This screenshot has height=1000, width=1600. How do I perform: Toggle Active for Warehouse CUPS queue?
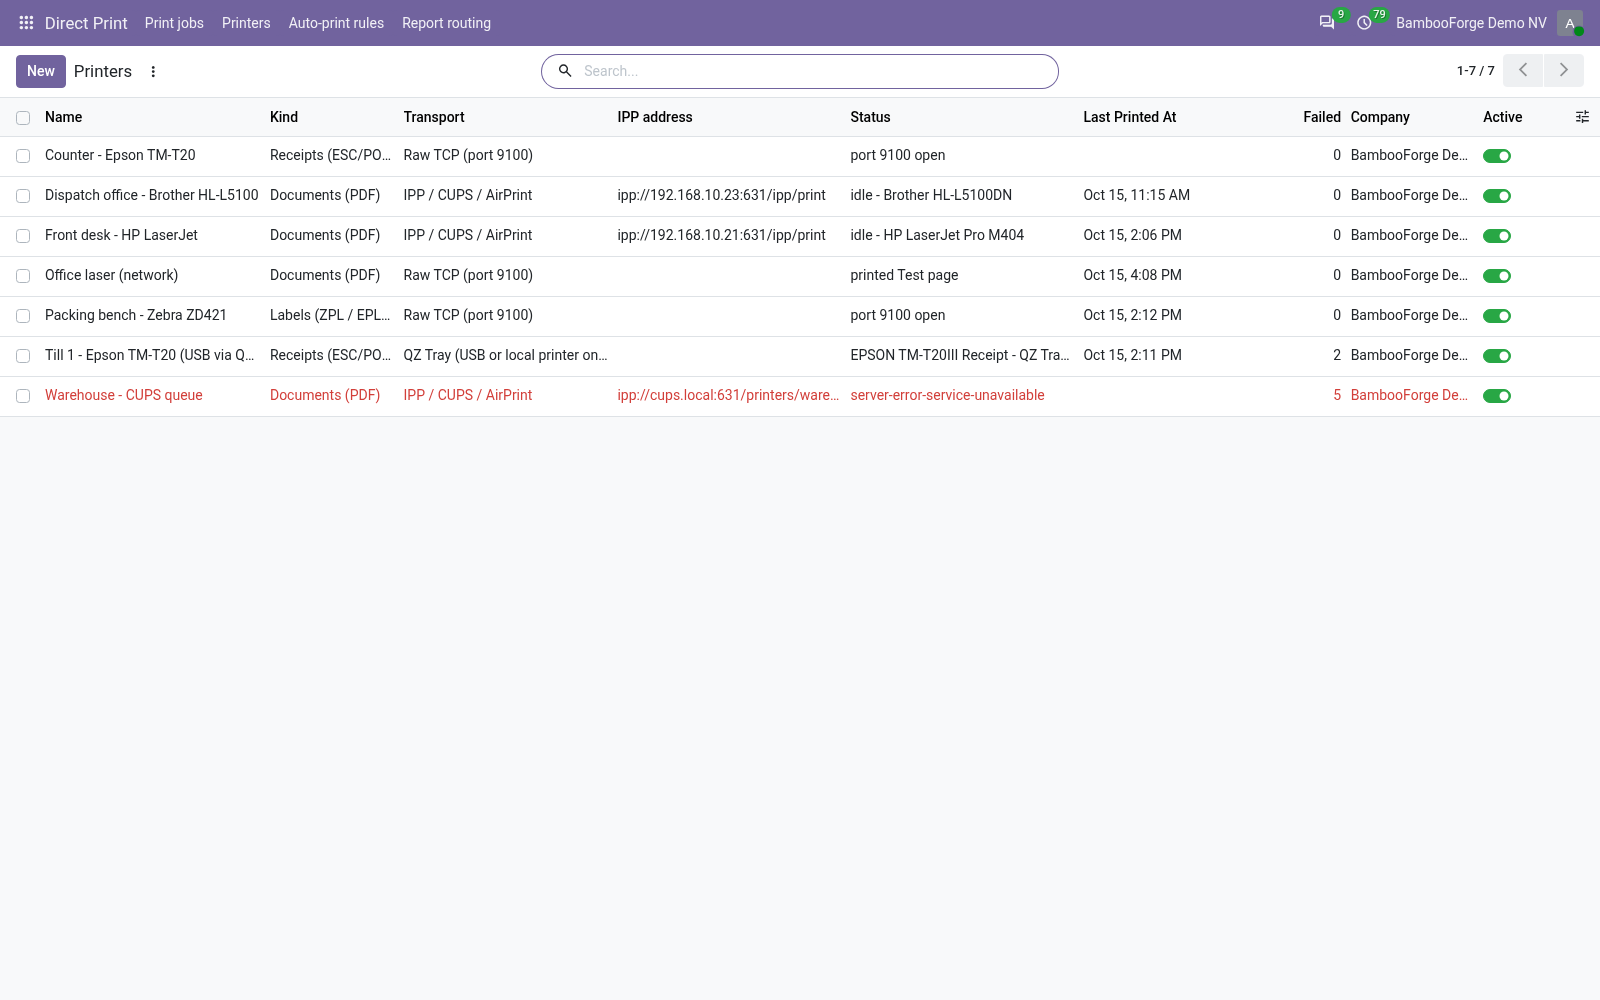click(x=1497, y=396)
